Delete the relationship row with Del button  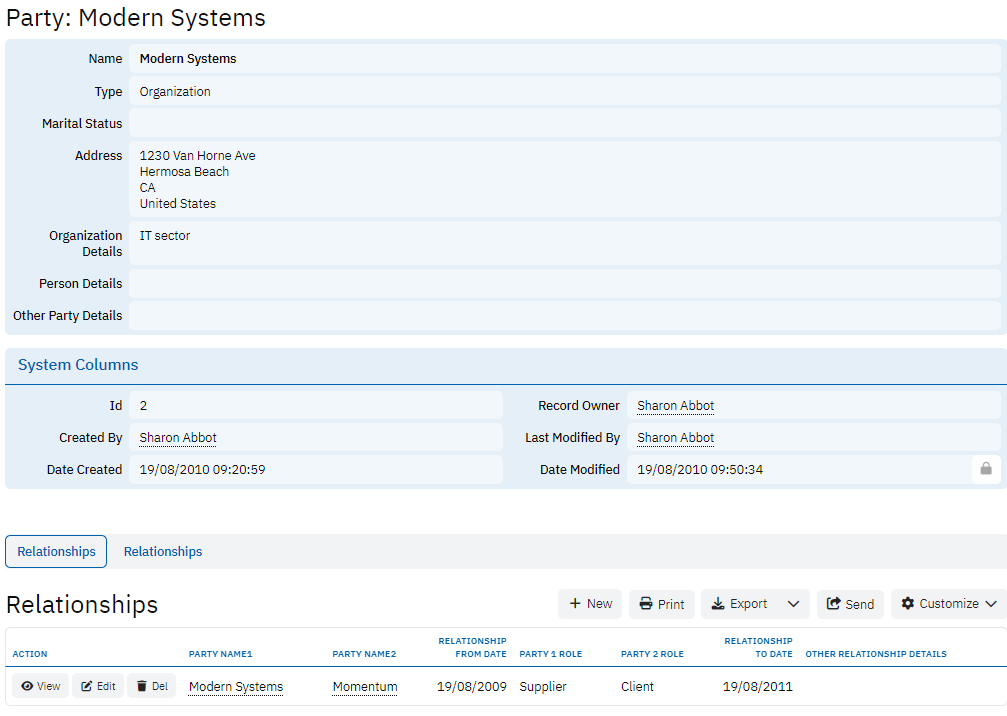(152, 686)
